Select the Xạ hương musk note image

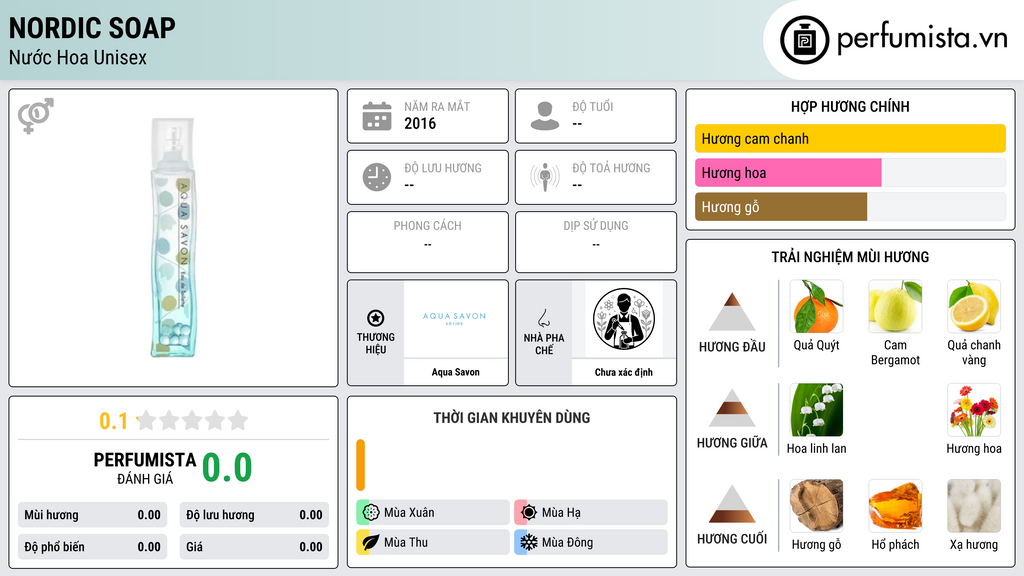coord(974,505)
